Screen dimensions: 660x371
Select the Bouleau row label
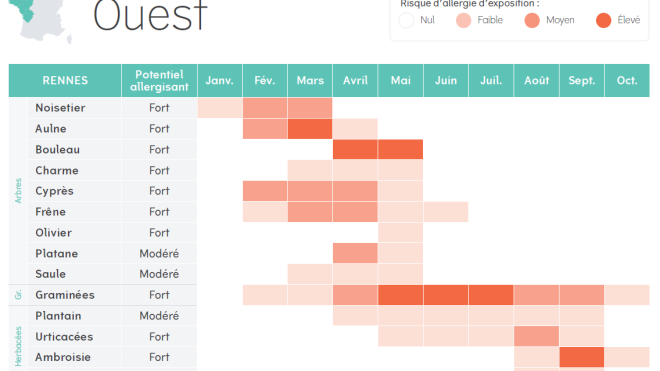[x=58, y=149]
